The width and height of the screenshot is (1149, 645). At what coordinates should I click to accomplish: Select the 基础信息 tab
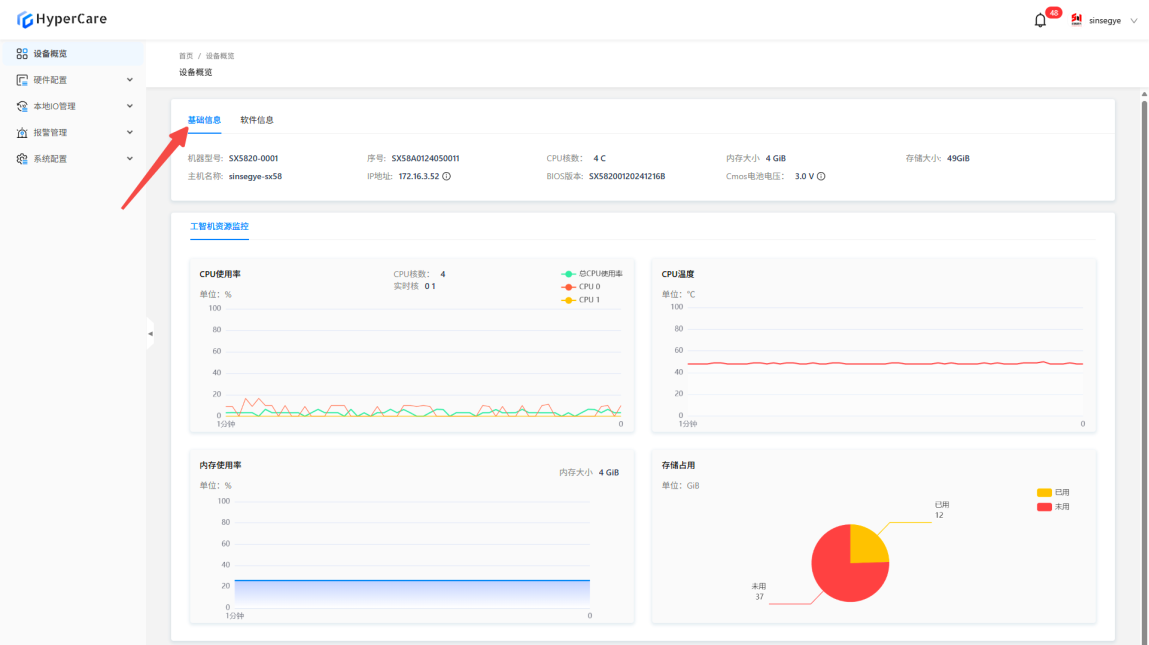[204, 120]
